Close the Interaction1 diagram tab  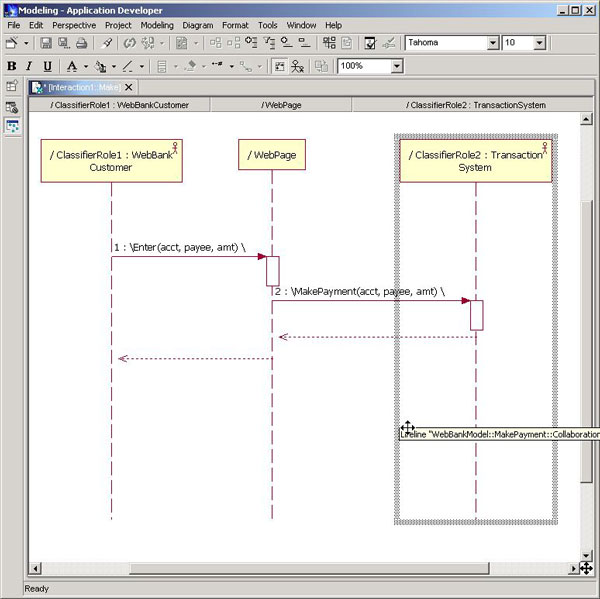pyautogui.click(x=129, y=88)
